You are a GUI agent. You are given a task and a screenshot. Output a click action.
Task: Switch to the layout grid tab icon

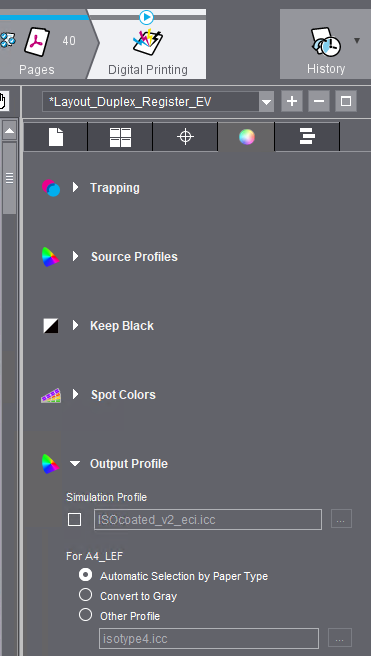pos(120,137)
